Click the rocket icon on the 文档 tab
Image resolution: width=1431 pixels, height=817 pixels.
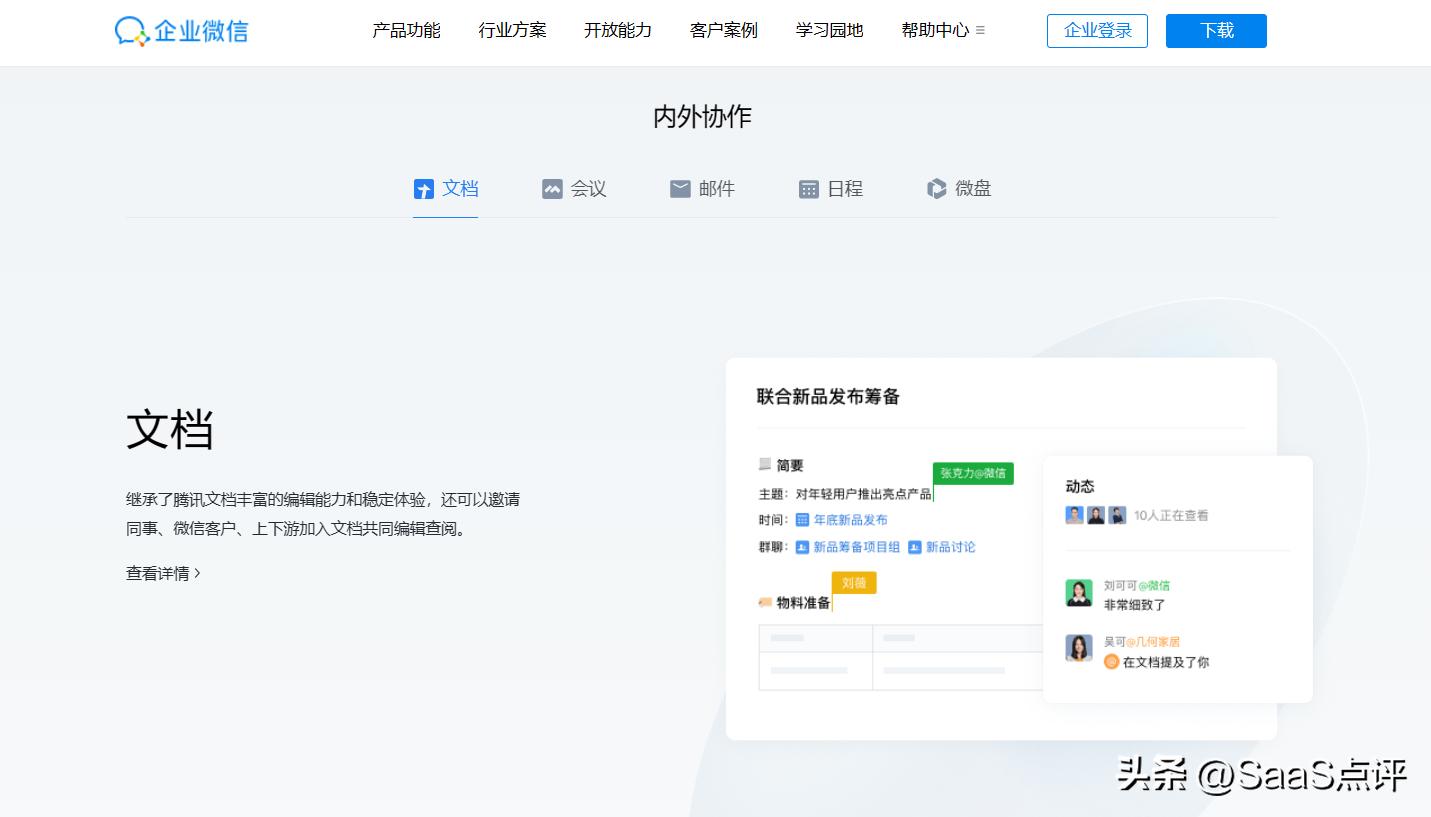[423, 188]
